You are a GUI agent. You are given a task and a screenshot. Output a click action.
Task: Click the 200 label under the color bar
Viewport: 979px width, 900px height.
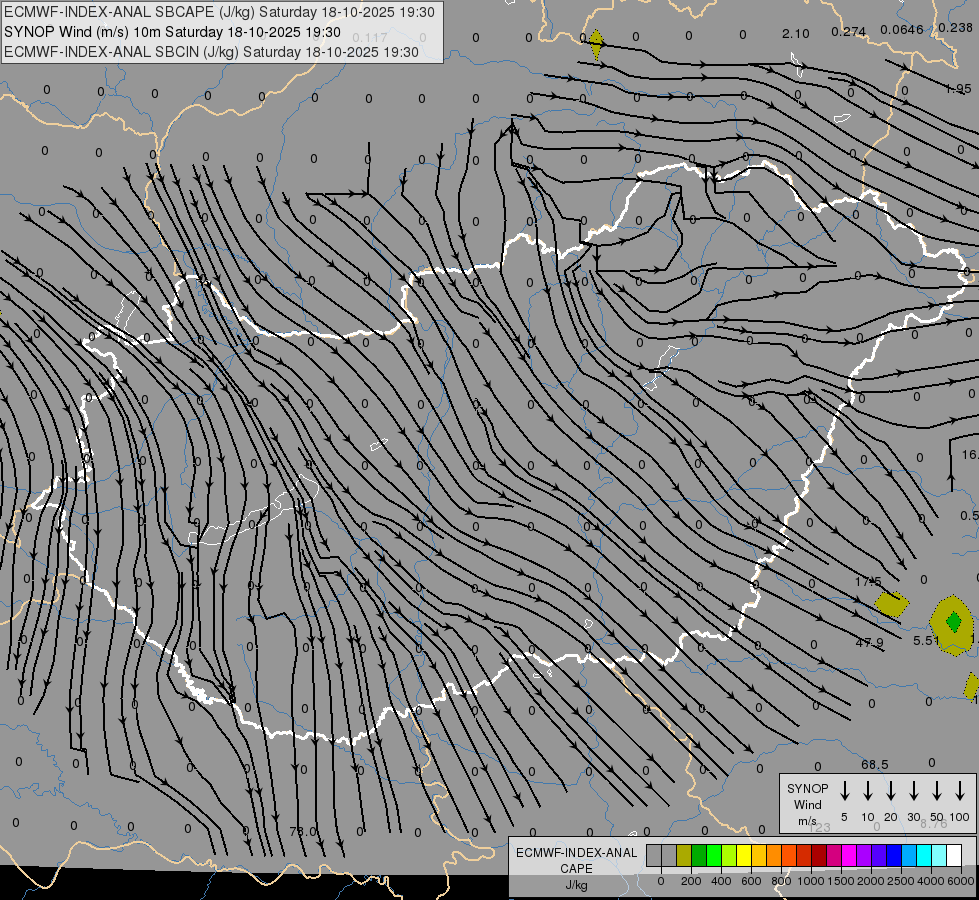[x=691, y=881]
